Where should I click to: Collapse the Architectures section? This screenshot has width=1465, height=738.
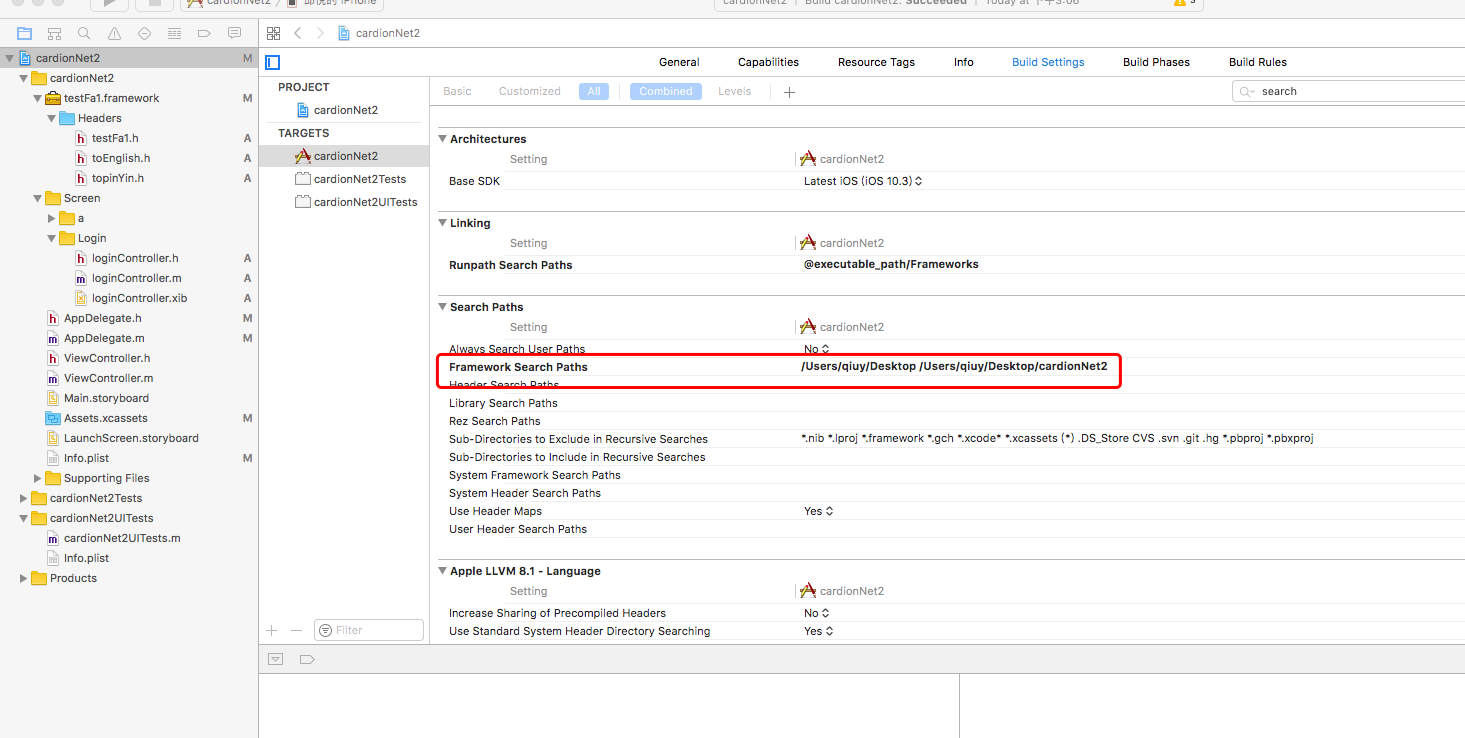tap(442, 139)
